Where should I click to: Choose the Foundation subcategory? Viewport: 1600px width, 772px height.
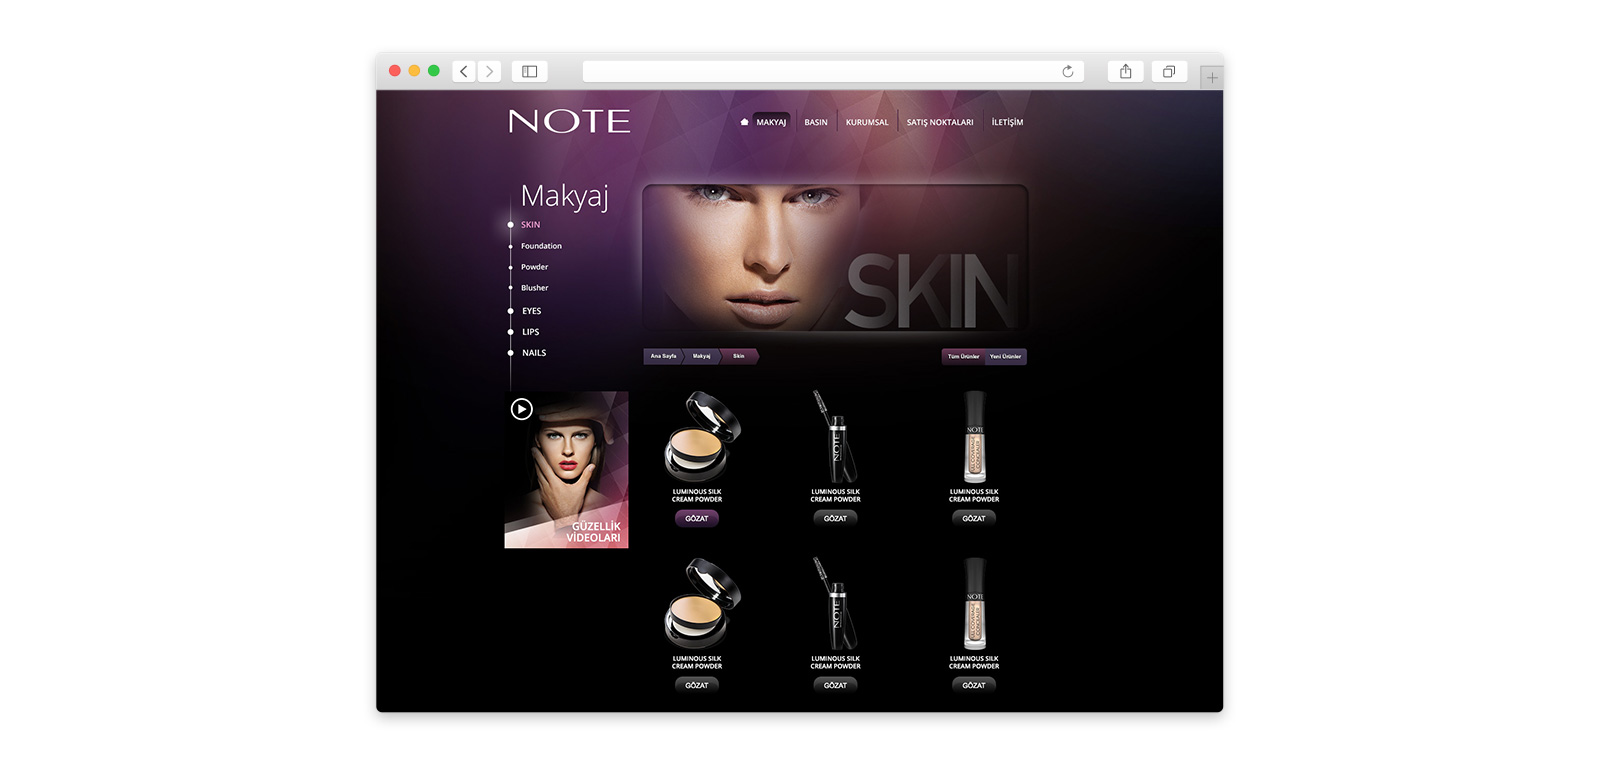(x=541, y=246)
